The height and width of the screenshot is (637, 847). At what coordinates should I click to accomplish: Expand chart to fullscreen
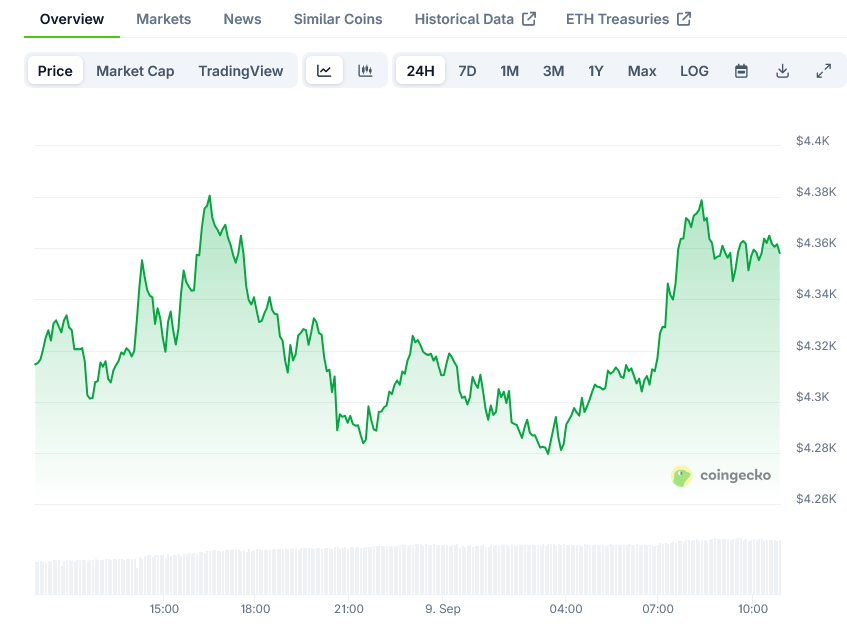pos(823,71)
